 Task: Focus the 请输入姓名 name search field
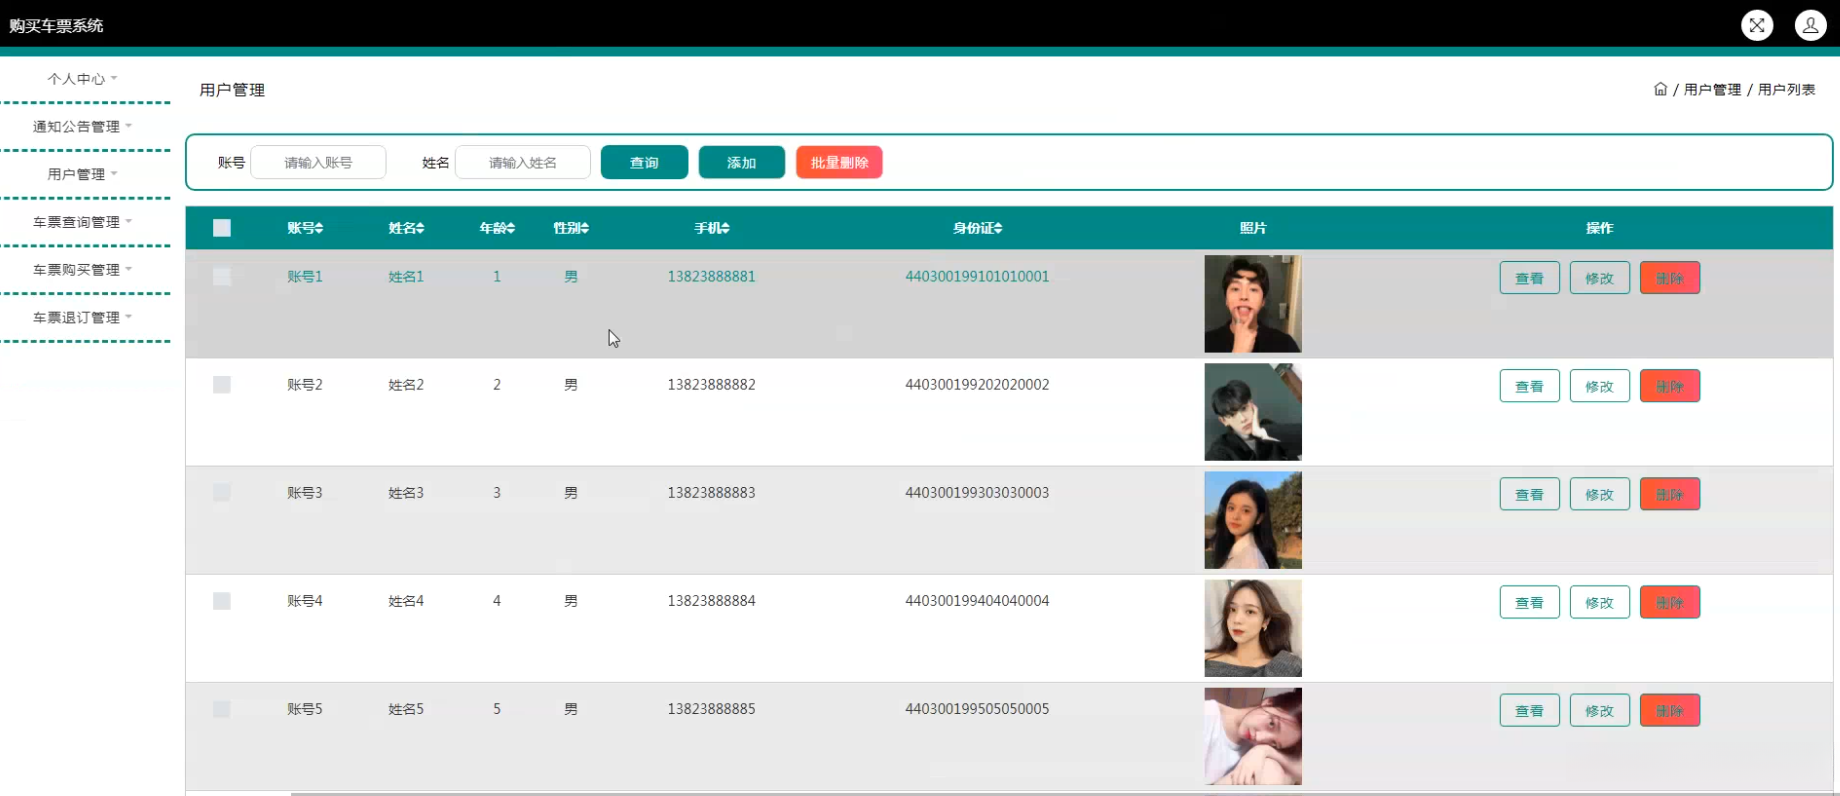tap(523, 162)
